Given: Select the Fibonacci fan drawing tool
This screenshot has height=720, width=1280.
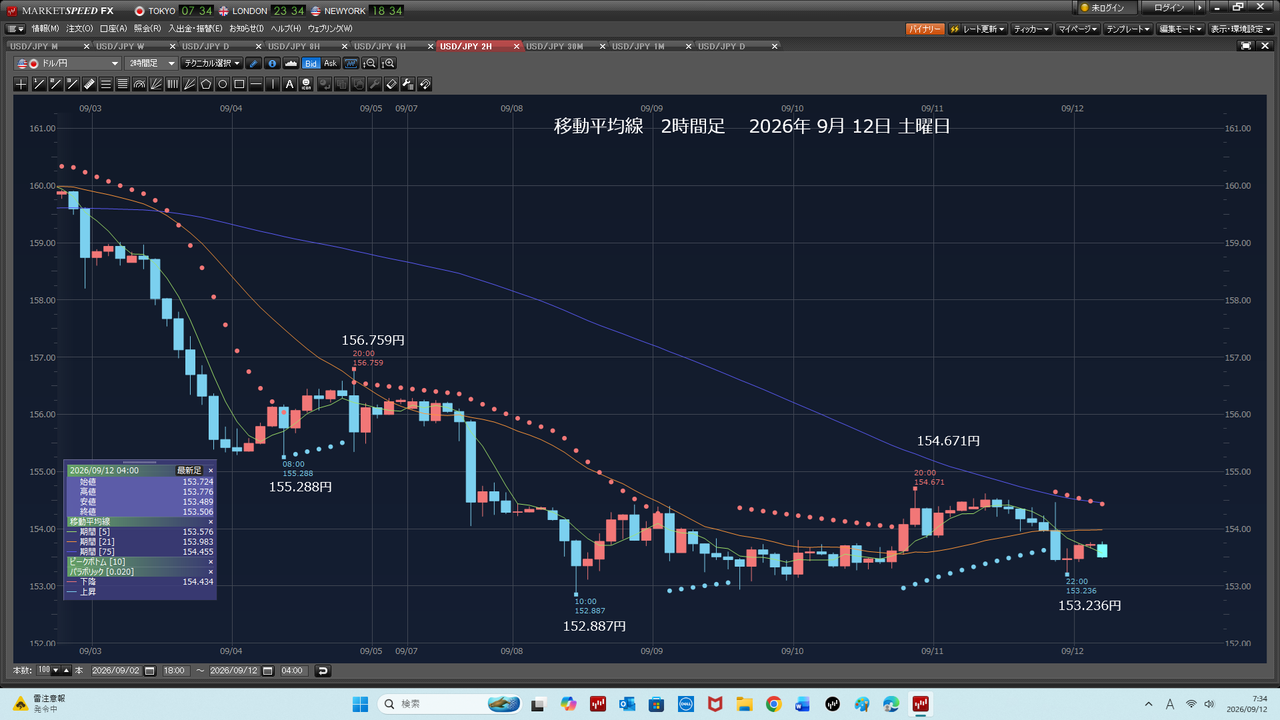Looking at the screenshot, I should 156,84.
